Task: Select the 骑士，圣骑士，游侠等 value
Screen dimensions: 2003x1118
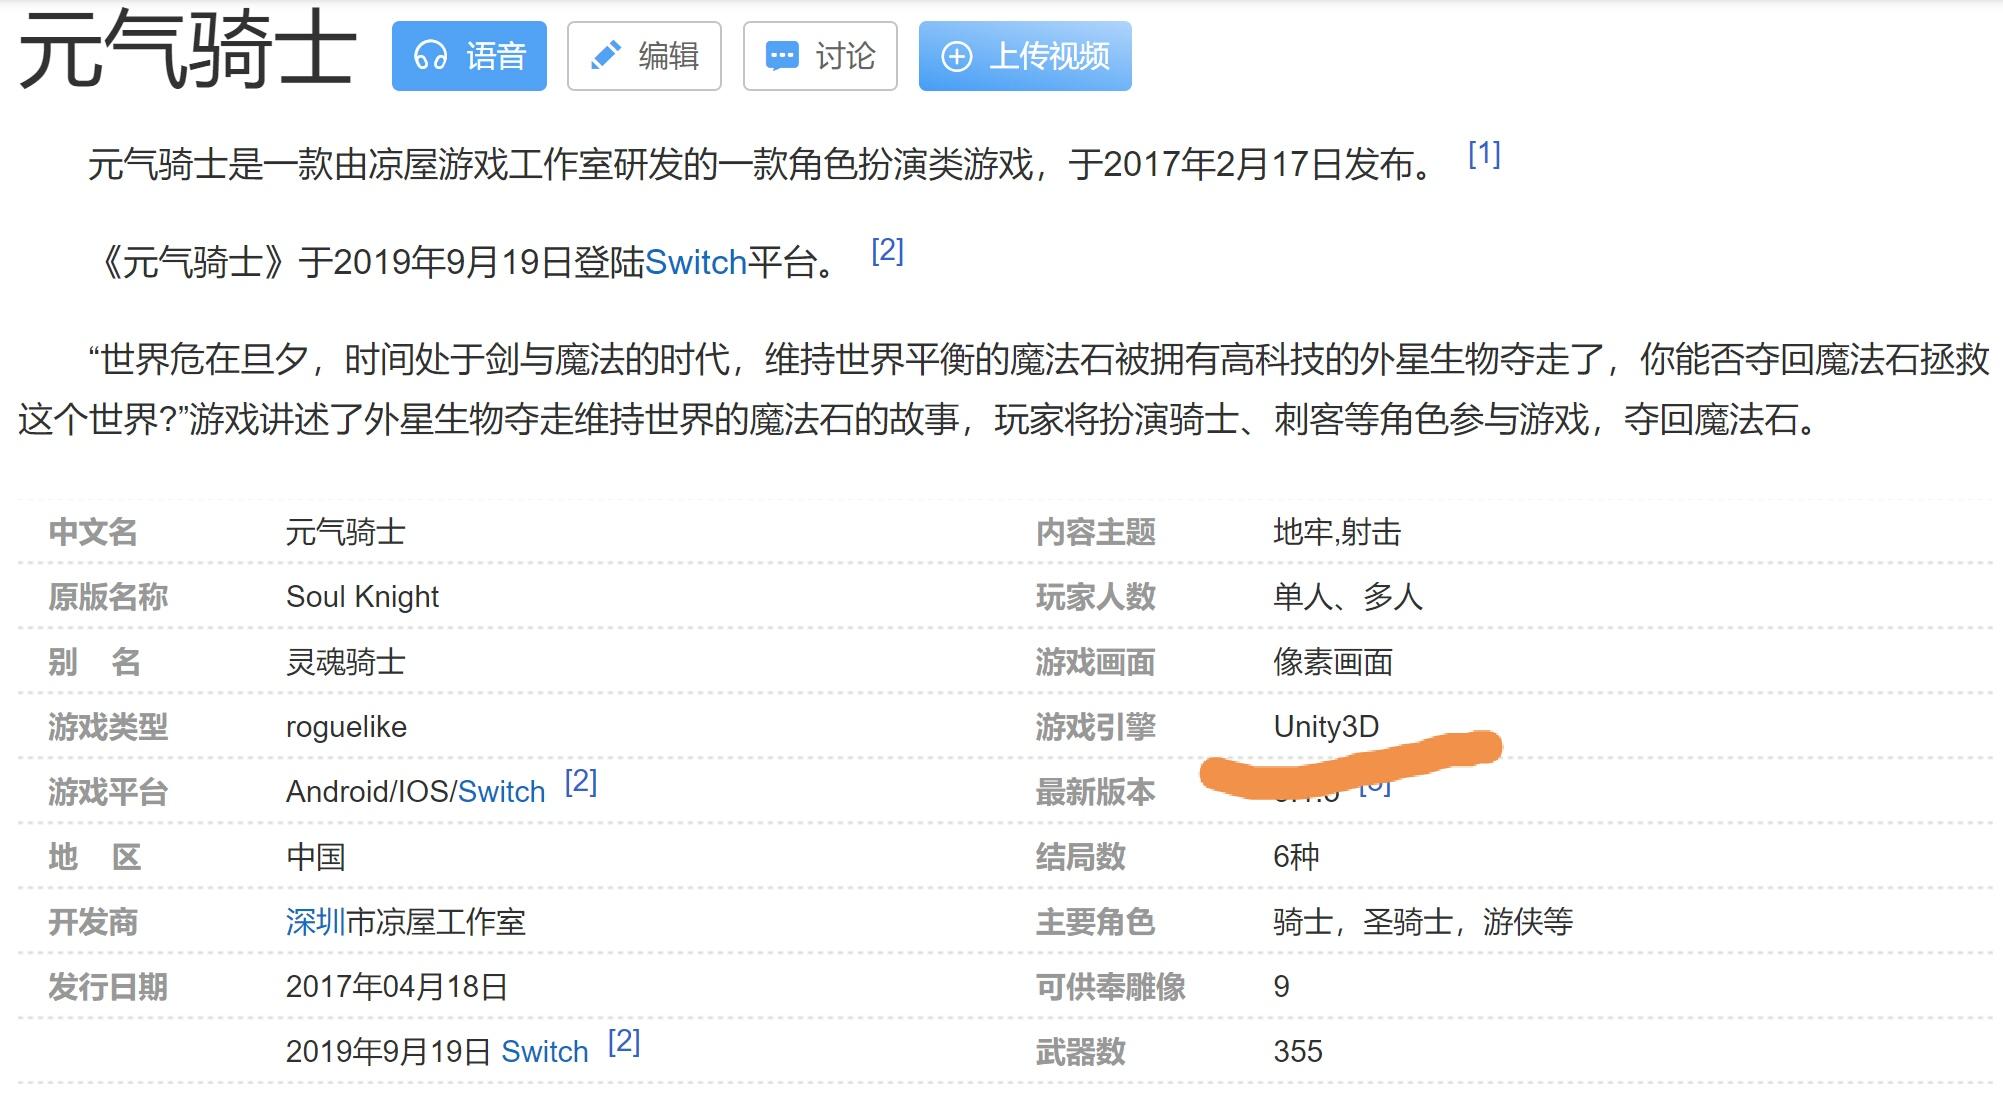Action: [1423, 922]
